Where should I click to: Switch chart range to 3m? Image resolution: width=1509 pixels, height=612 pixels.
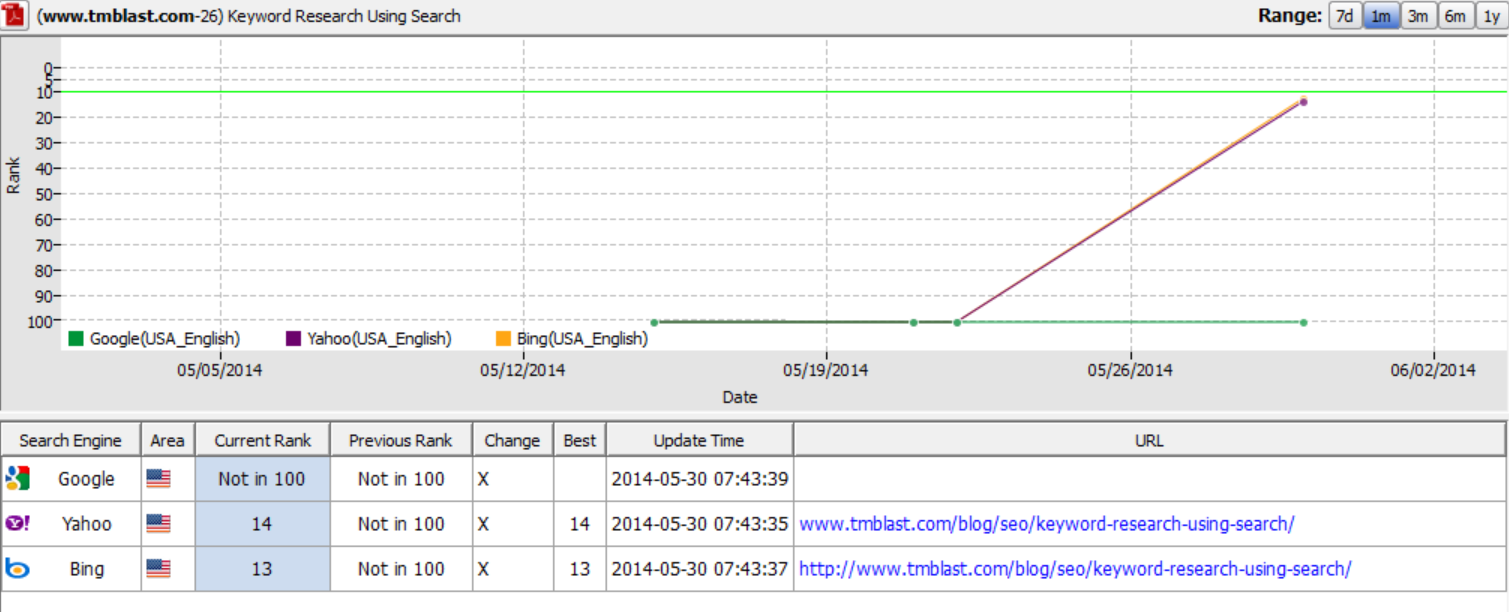1418,16
